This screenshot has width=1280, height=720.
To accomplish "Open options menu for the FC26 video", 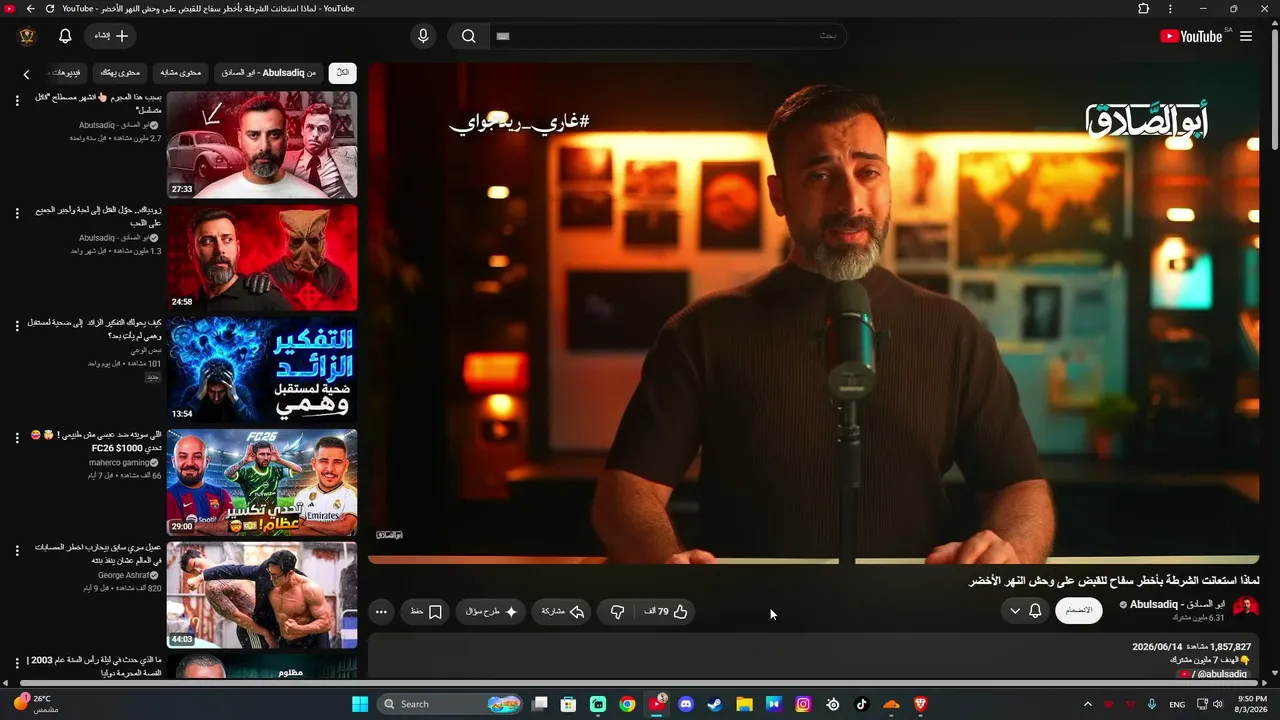I will pyautogui.click(x=17, y=438).
